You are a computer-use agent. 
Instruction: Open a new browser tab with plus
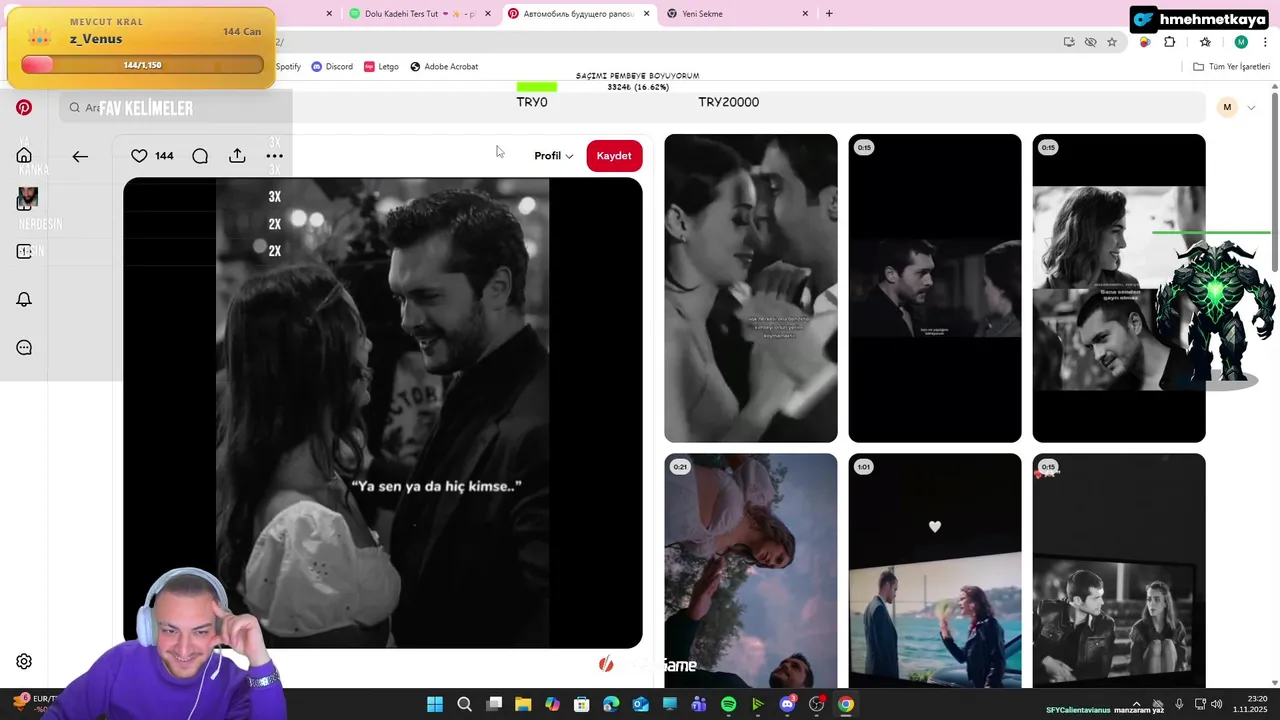pyautogui.click(x=829, y=14)
